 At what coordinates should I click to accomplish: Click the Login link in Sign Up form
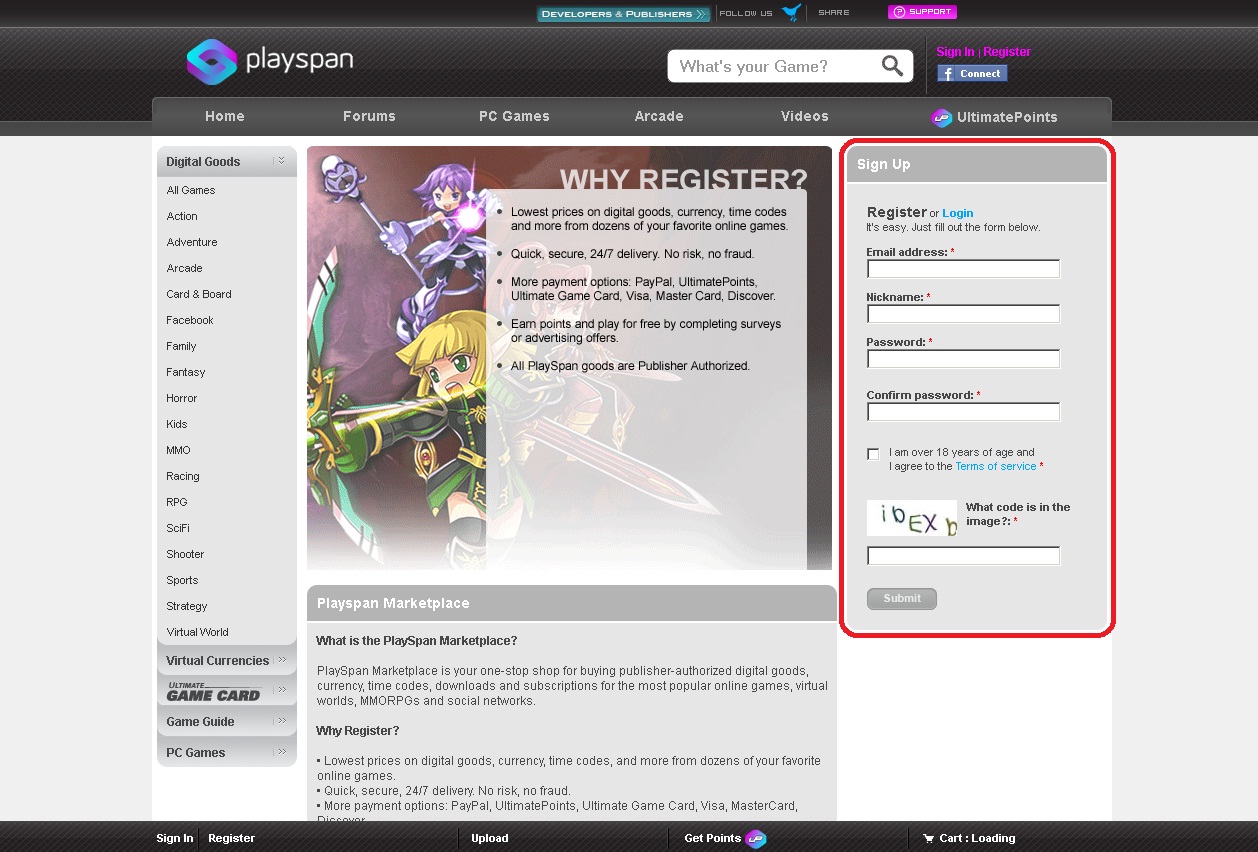[957, 213]
